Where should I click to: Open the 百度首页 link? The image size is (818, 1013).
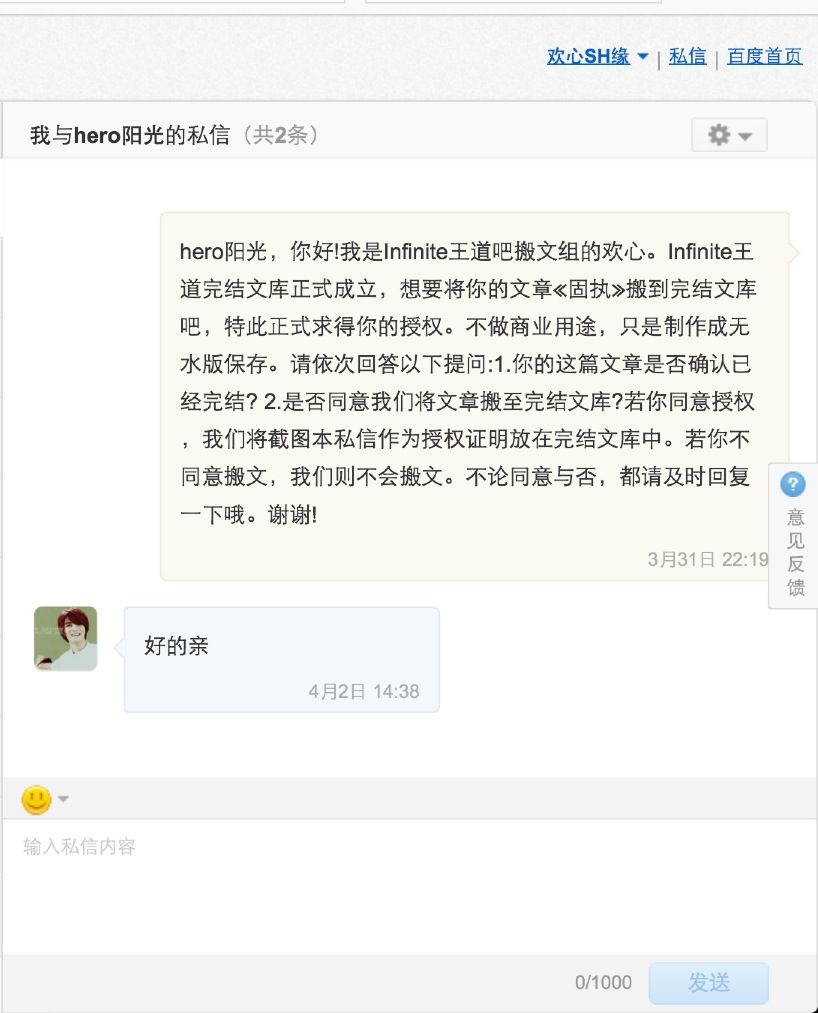[765, 56]
